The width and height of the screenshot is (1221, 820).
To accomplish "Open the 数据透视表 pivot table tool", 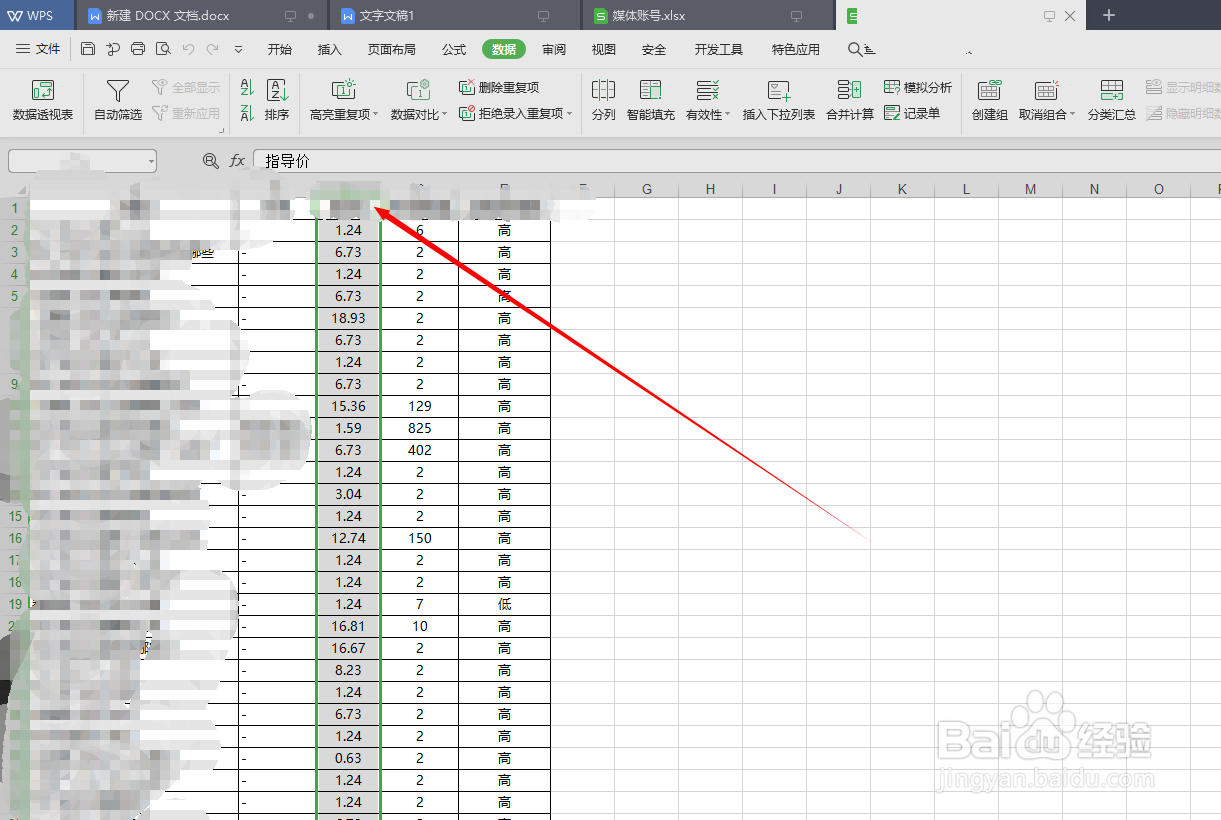I will (x=43, y=101).
